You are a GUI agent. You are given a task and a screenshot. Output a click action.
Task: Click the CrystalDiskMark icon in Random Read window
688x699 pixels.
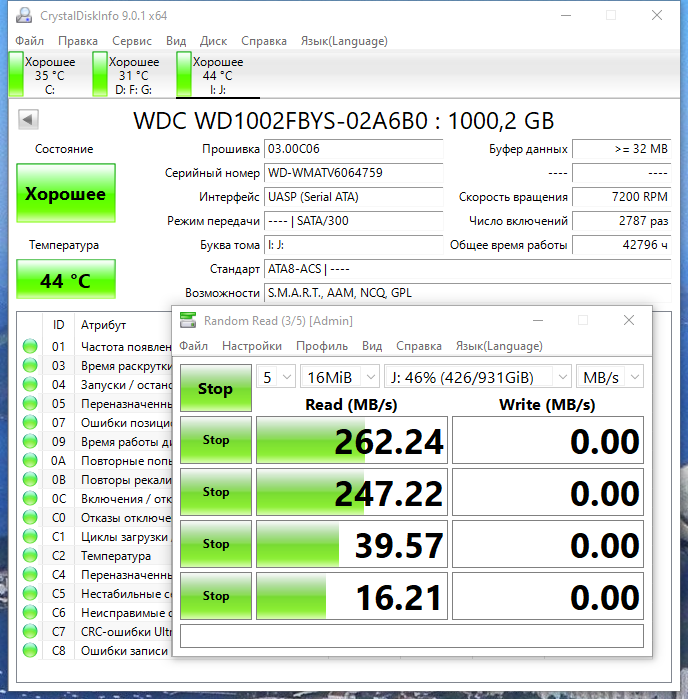tap(188, 320)
